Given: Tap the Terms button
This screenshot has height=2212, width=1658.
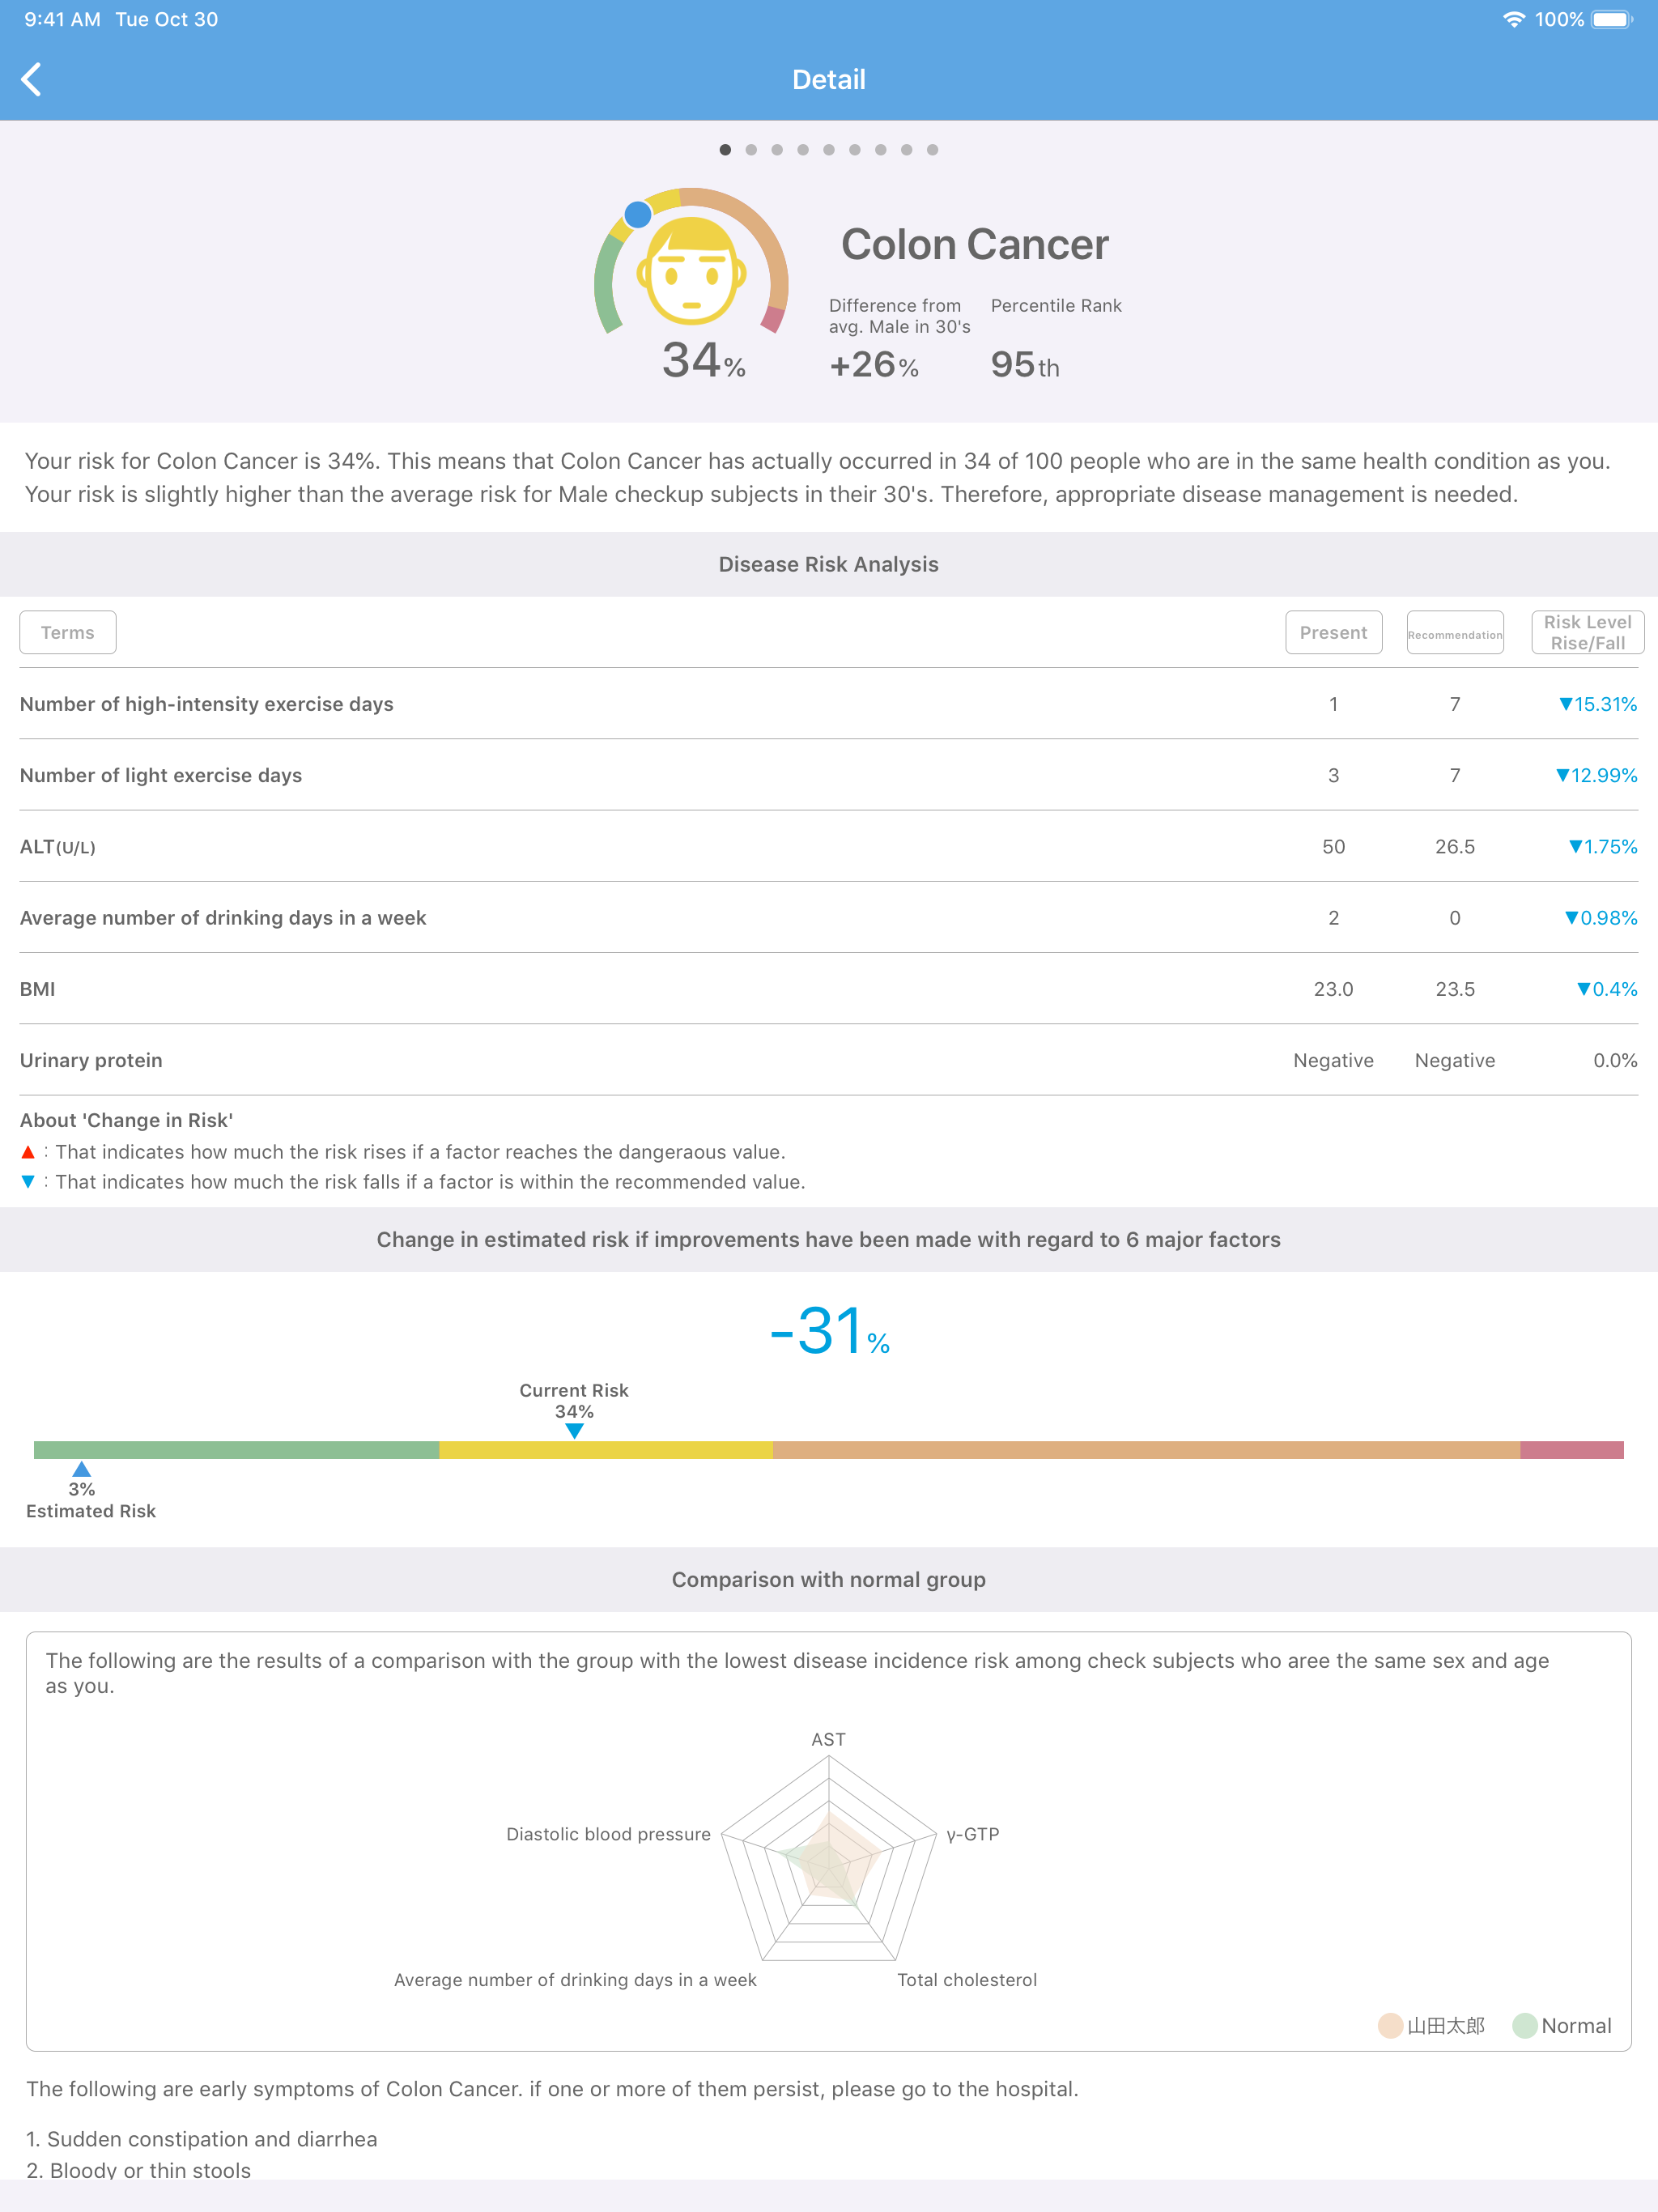Looking at the screenshot, I should (x=68, y=632).
